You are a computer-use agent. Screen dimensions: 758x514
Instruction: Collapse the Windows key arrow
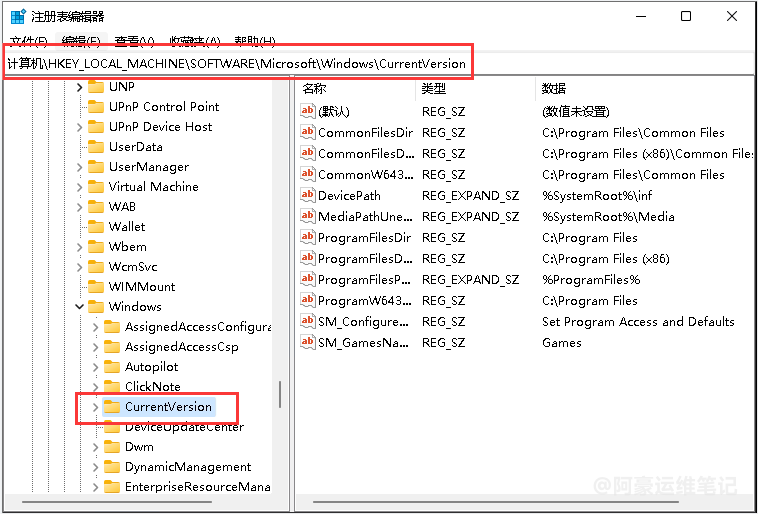click(x=80, y=307)
